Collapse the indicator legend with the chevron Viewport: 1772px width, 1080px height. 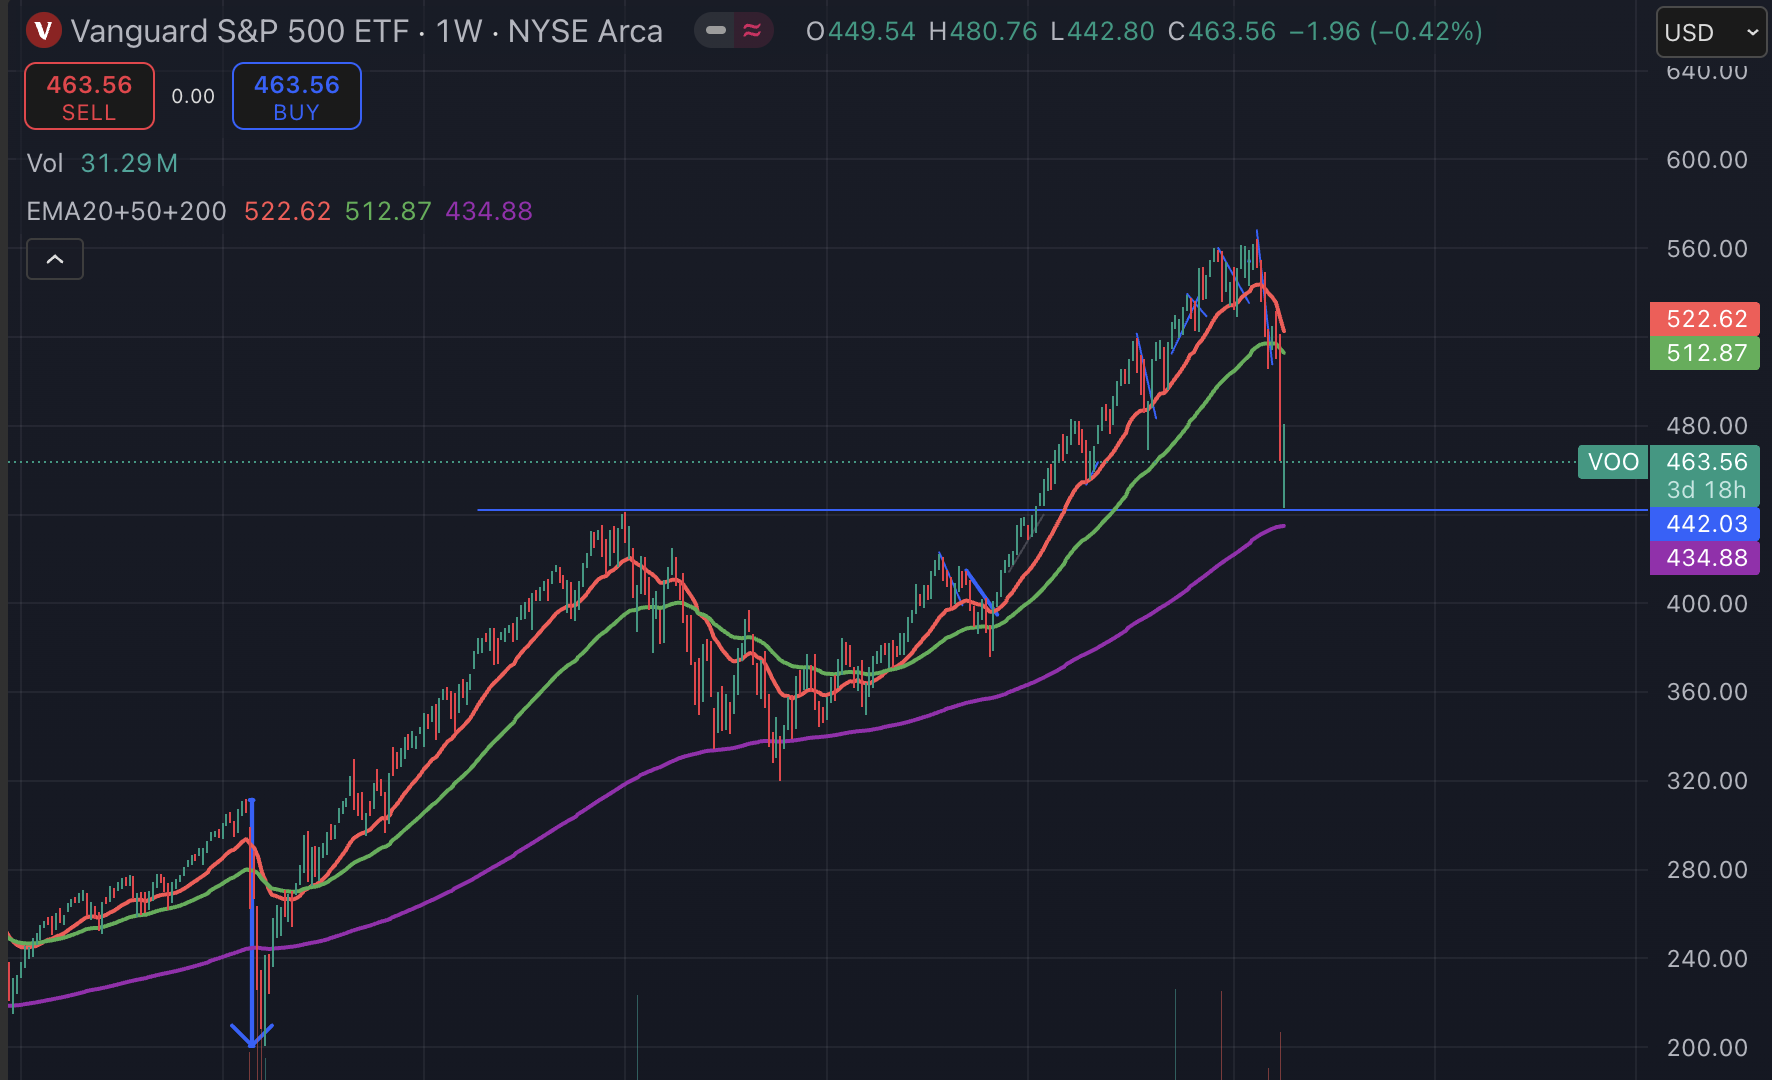pyautogui.click(x=55, y=259)
